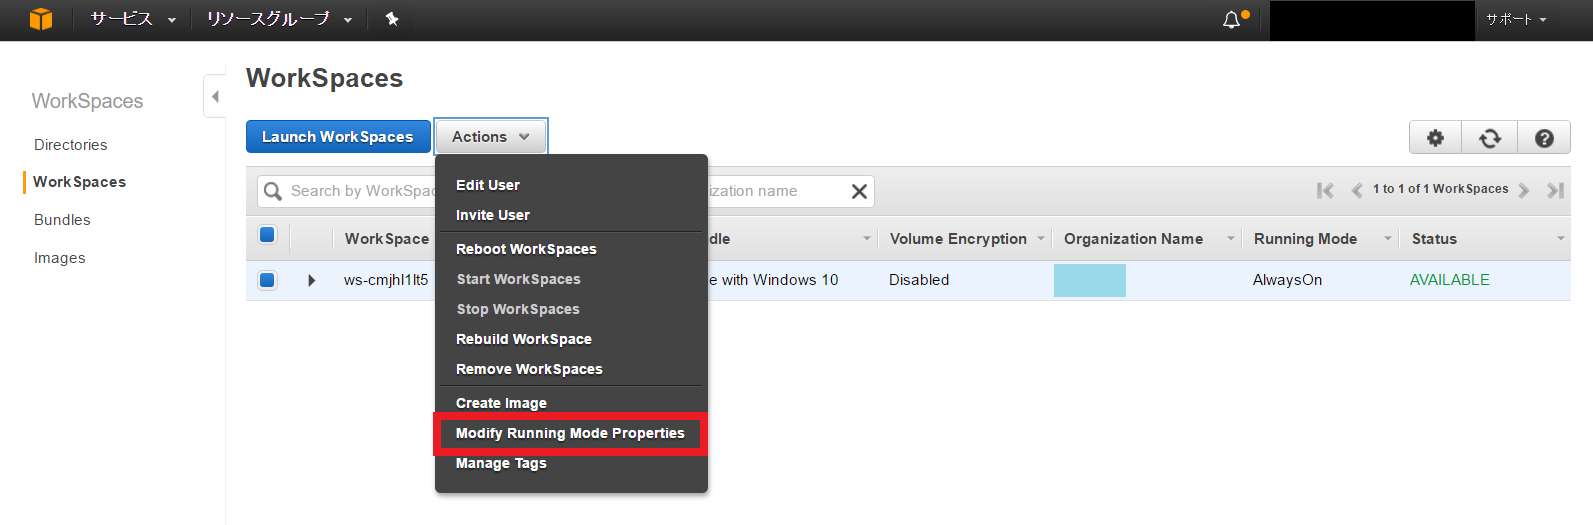
Task: Refresh the WorkSpaces list
Action: (x=1490, y=138)
